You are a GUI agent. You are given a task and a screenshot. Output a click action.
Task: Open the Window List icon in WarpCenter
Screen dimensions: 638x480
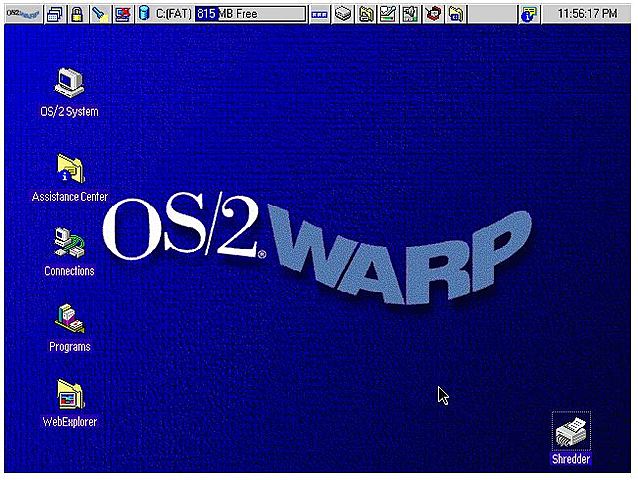[x=55, y=14]
